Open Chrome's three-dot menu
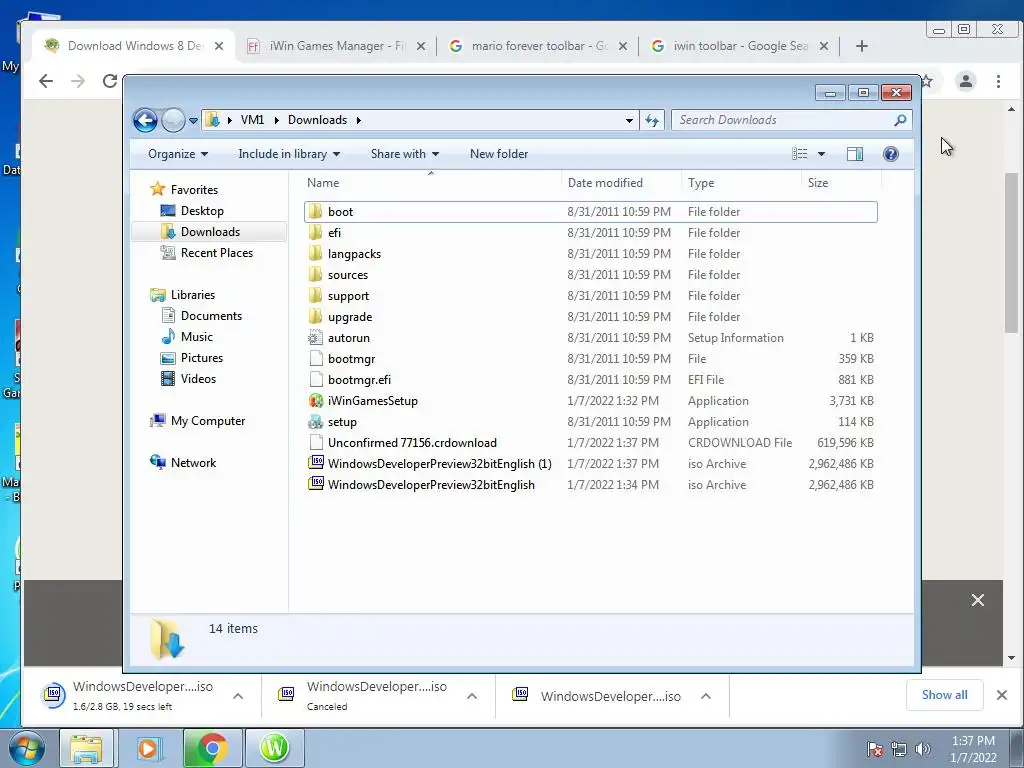Image resolution: width=1024 pixels, height=768 pixels. click(x=998, y=81)
